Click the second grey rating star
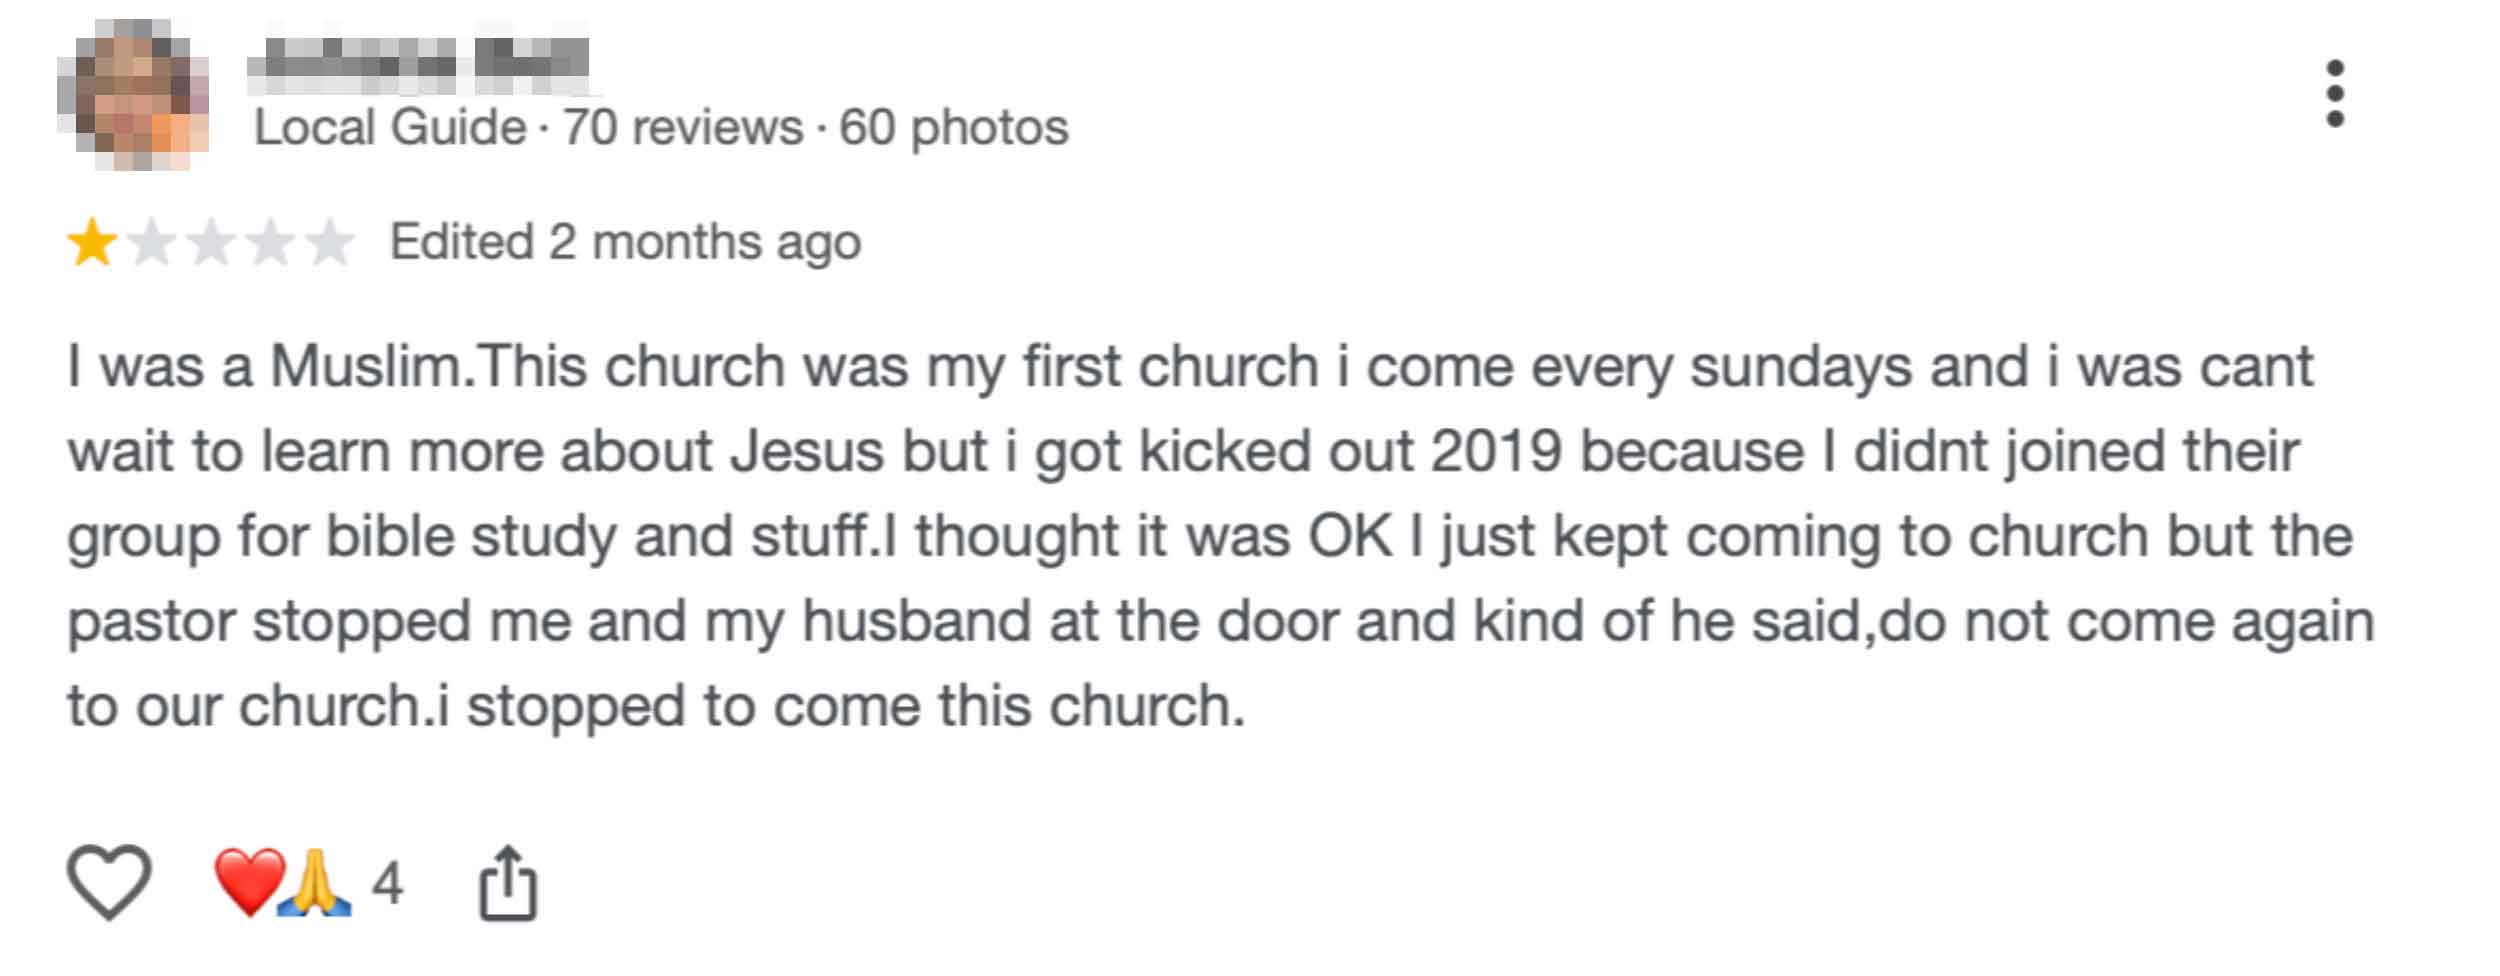The width and height of the screenshot is (2500, 976). 151,243
